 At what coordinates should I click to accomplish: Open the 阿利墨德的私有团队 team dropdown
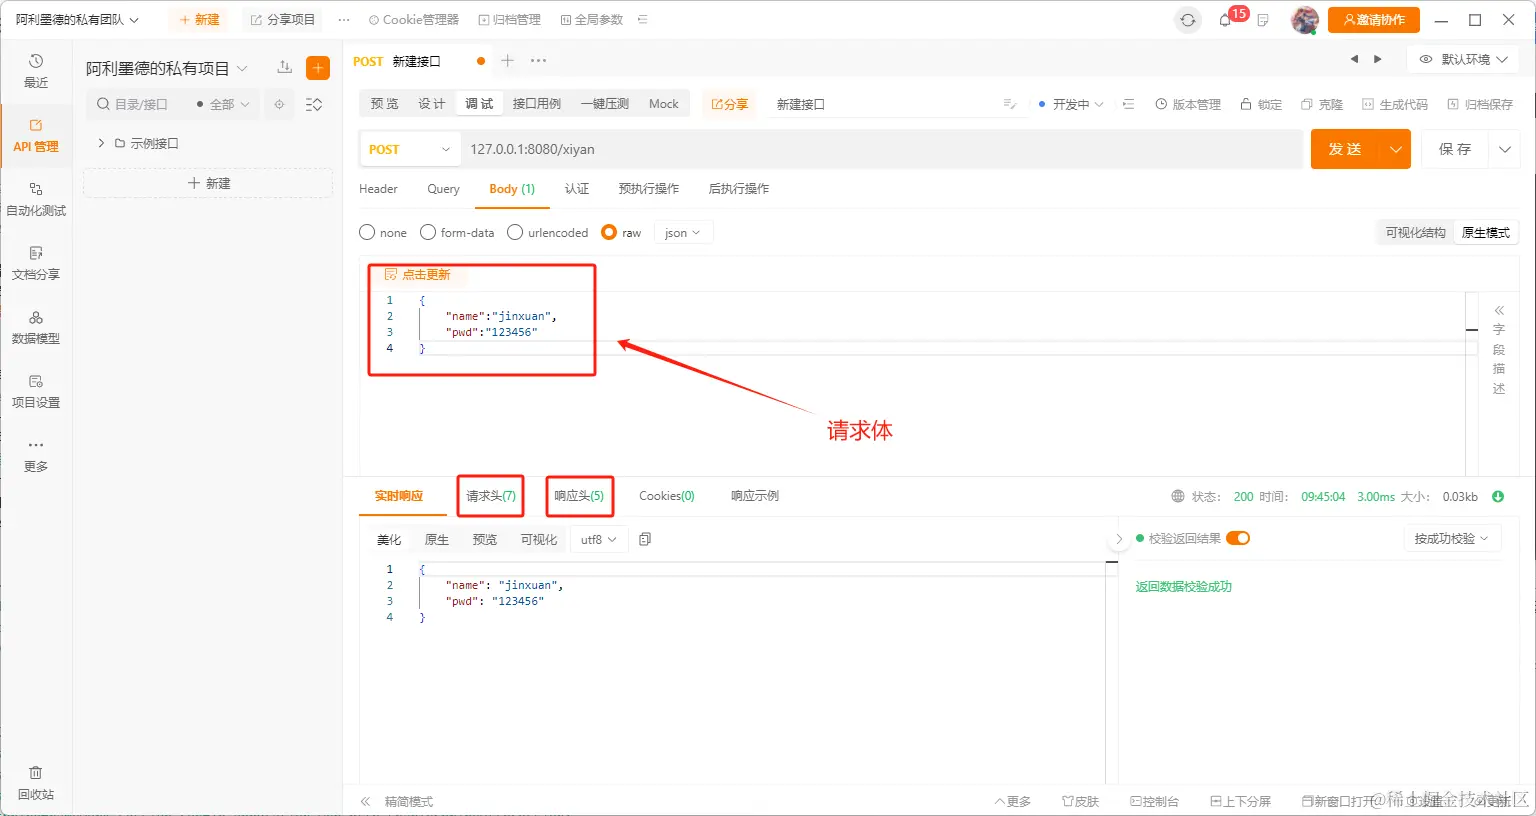click(x=77, y=20)
